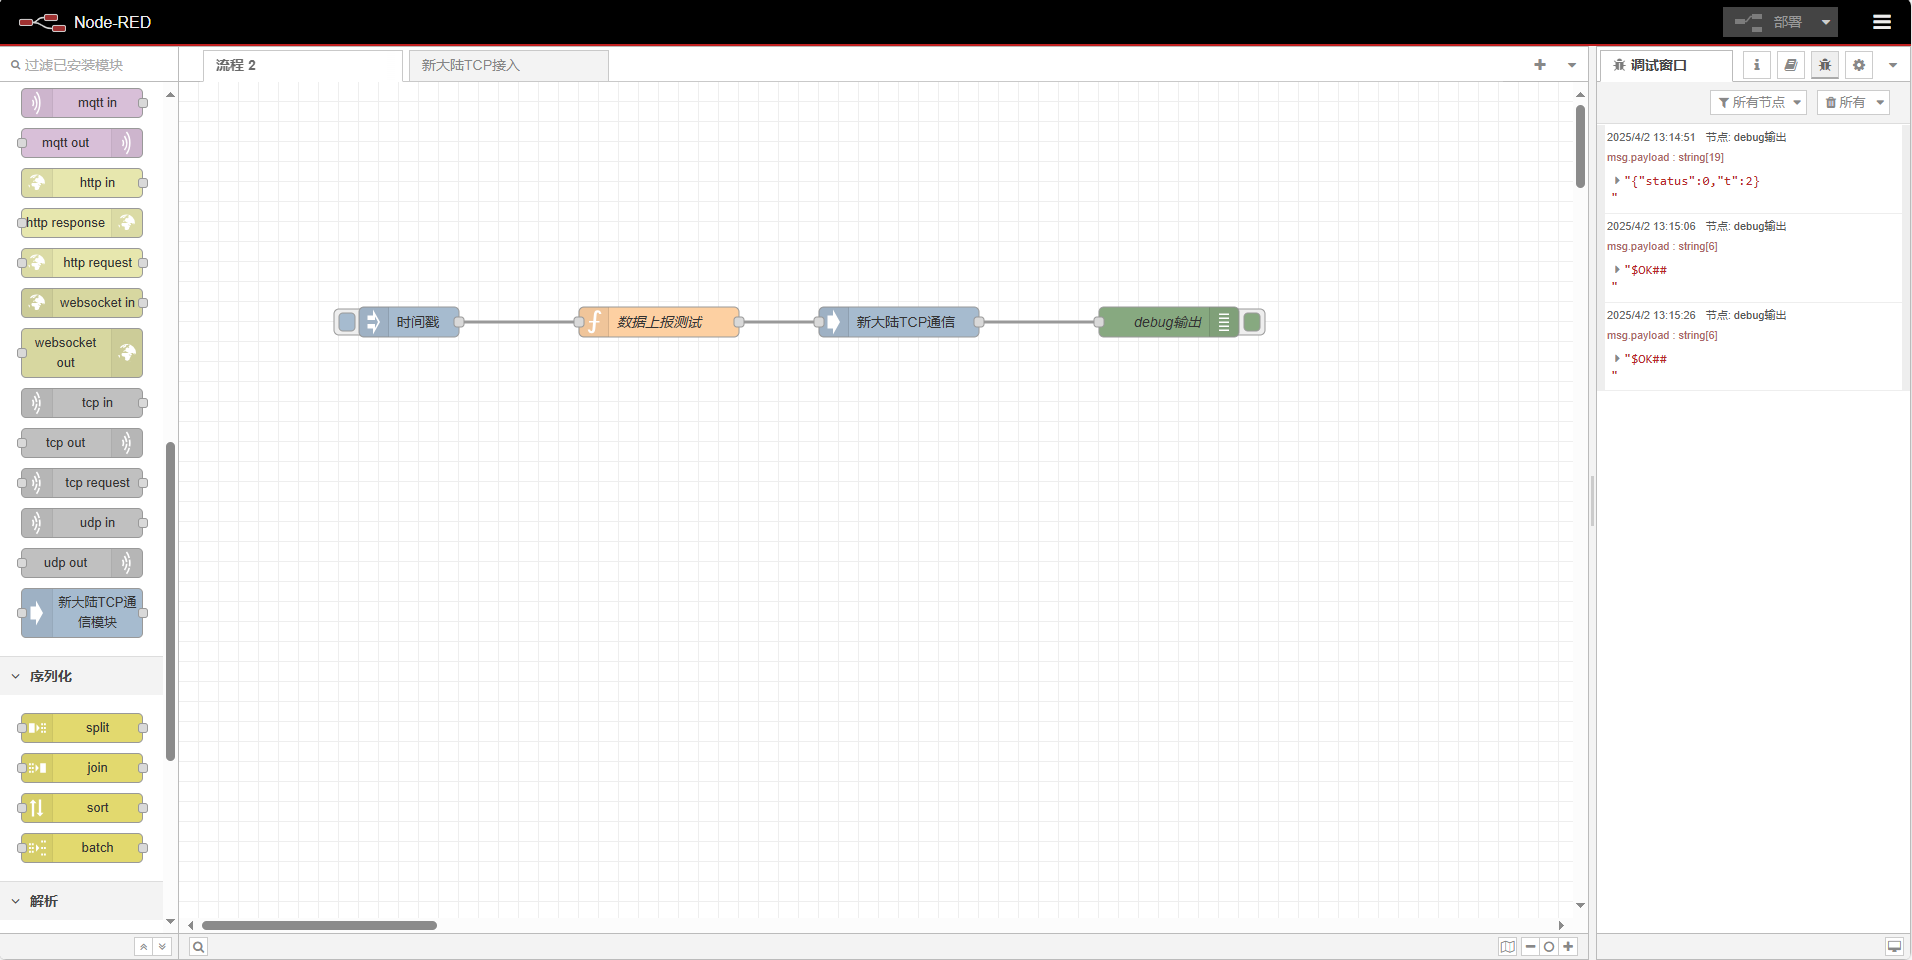Open the info sidebar panel icon

pyautogui.click(x=1757, y=65)
